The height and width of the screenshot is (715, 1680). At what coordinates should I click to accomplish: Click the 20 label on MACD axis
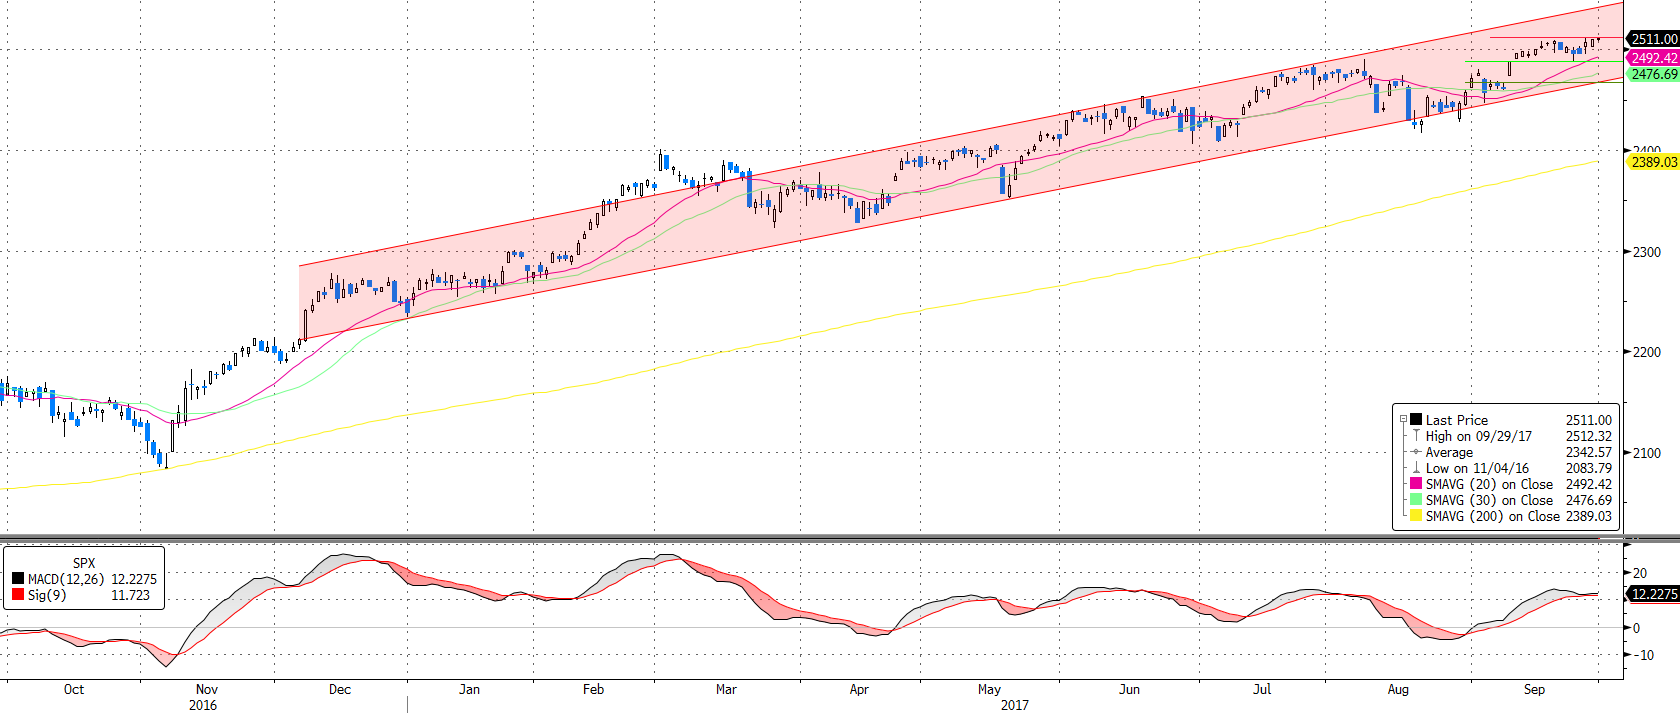point(1640,573)
